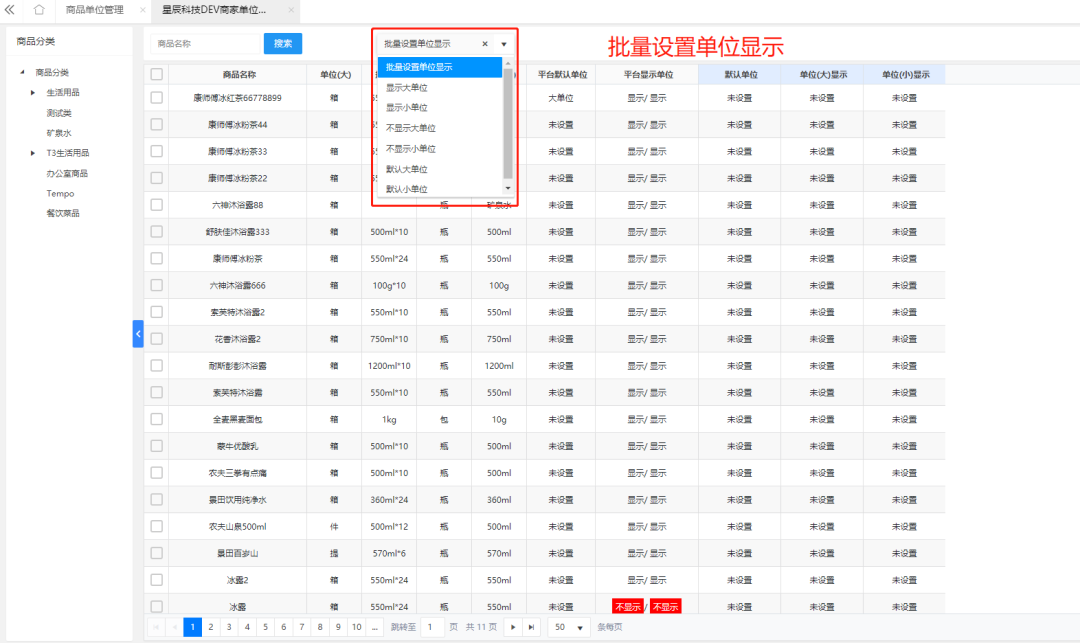
Task: Click the 商品名称 search input field
Action: click(206, 44)
